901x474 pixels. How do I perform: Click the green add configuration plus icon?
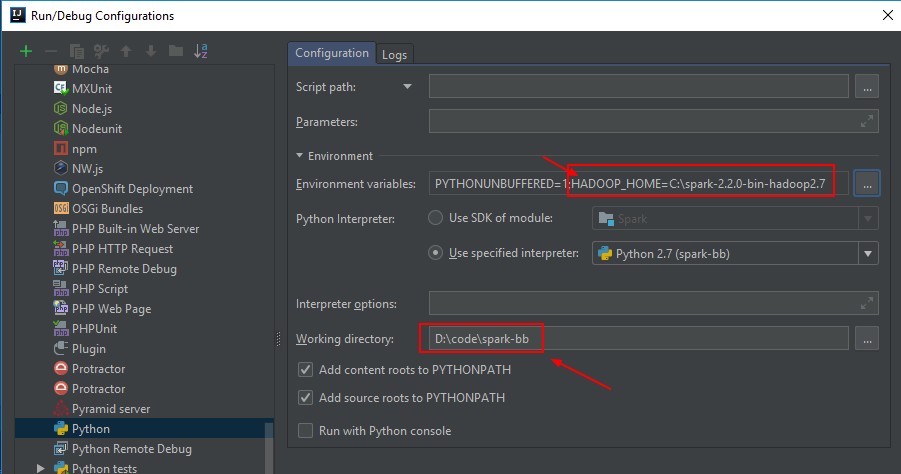point(26,51)
